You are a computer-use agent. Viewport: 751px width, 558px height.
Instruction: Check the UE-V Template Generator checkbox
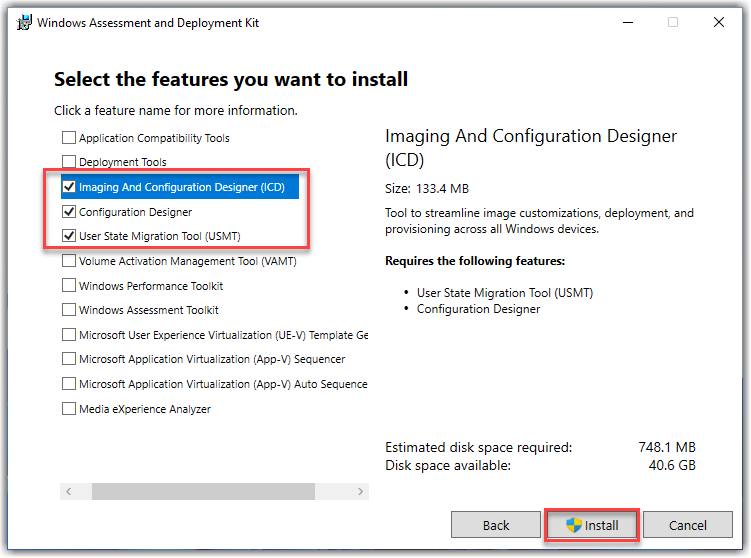(69, 334)
